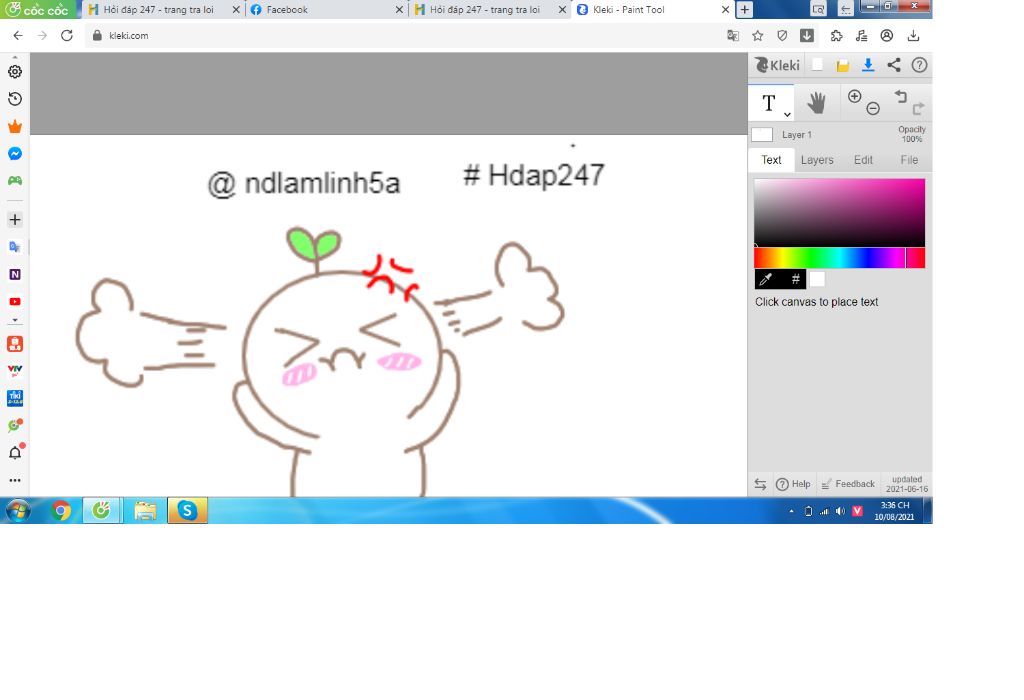Click the Kleki logo
The height and width of the screenshot is (700, 1024).
tap(776, 65)
